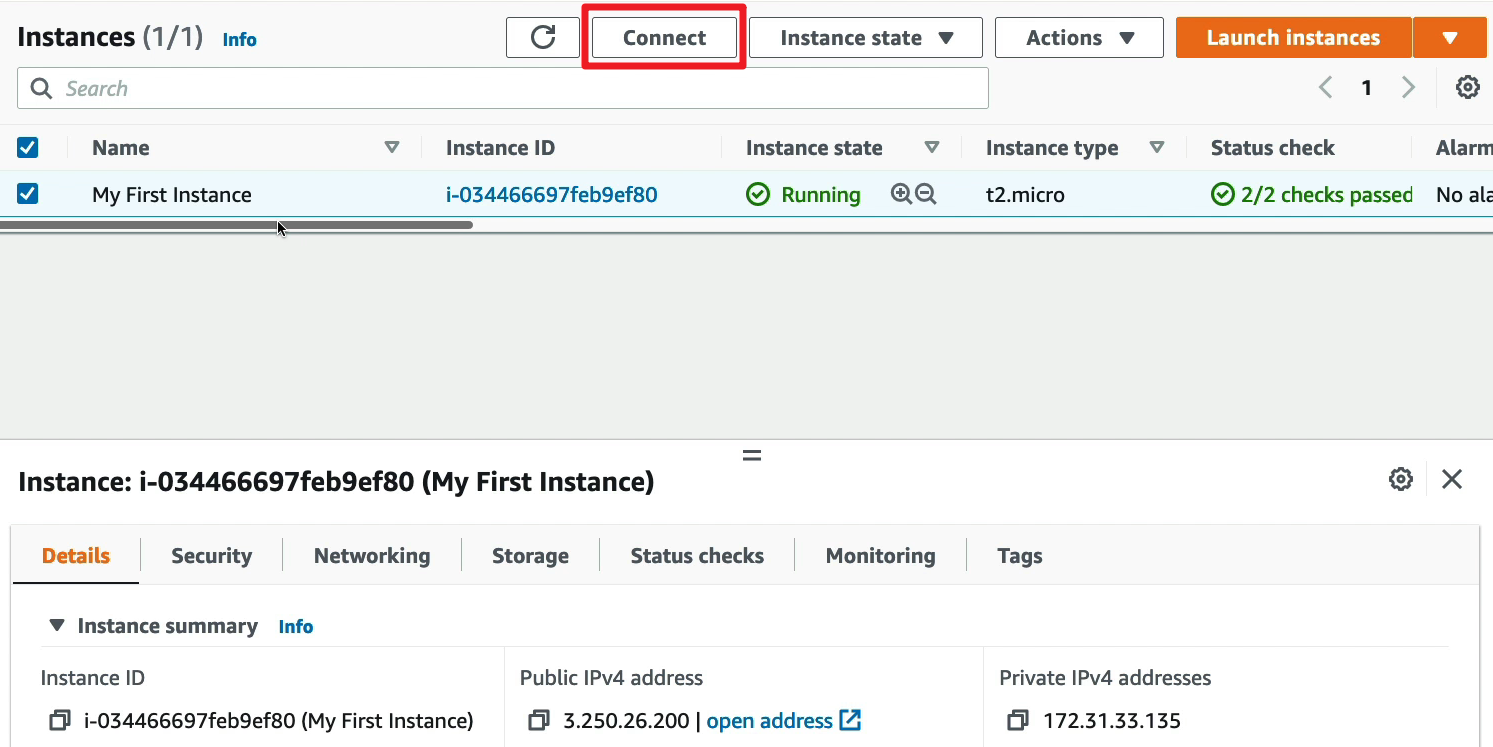
Task: Copy the Private IPv4 address
Action: (1018, 720)
